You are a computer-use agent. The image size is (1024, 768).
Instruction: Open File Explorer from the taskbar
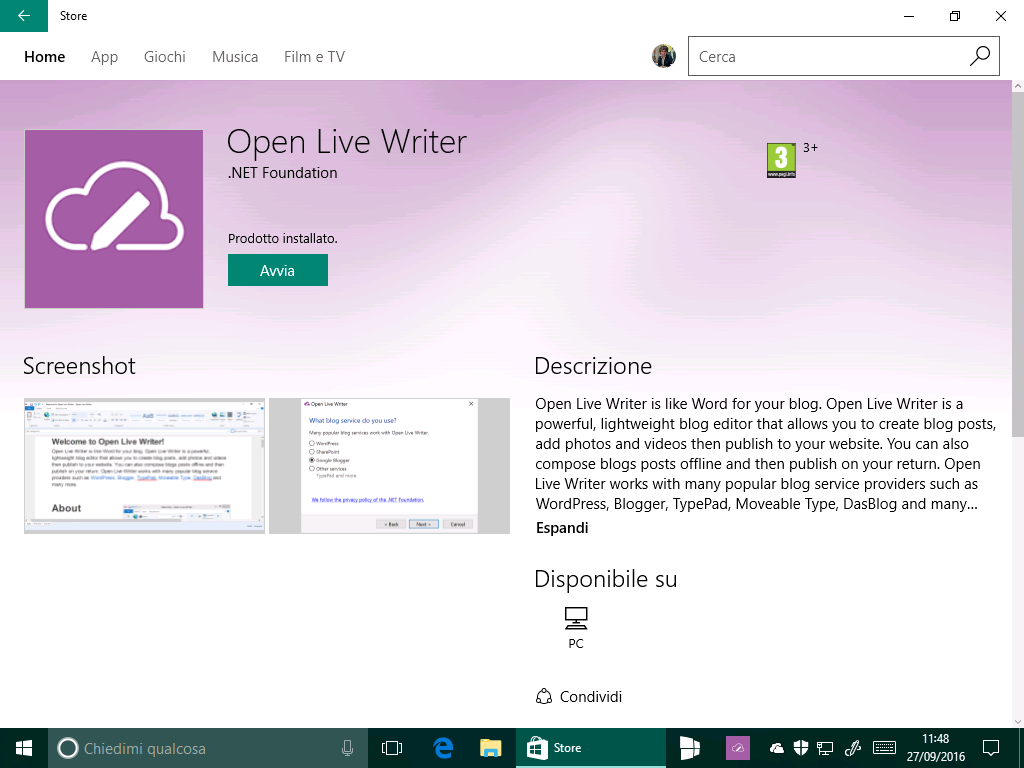490,748
